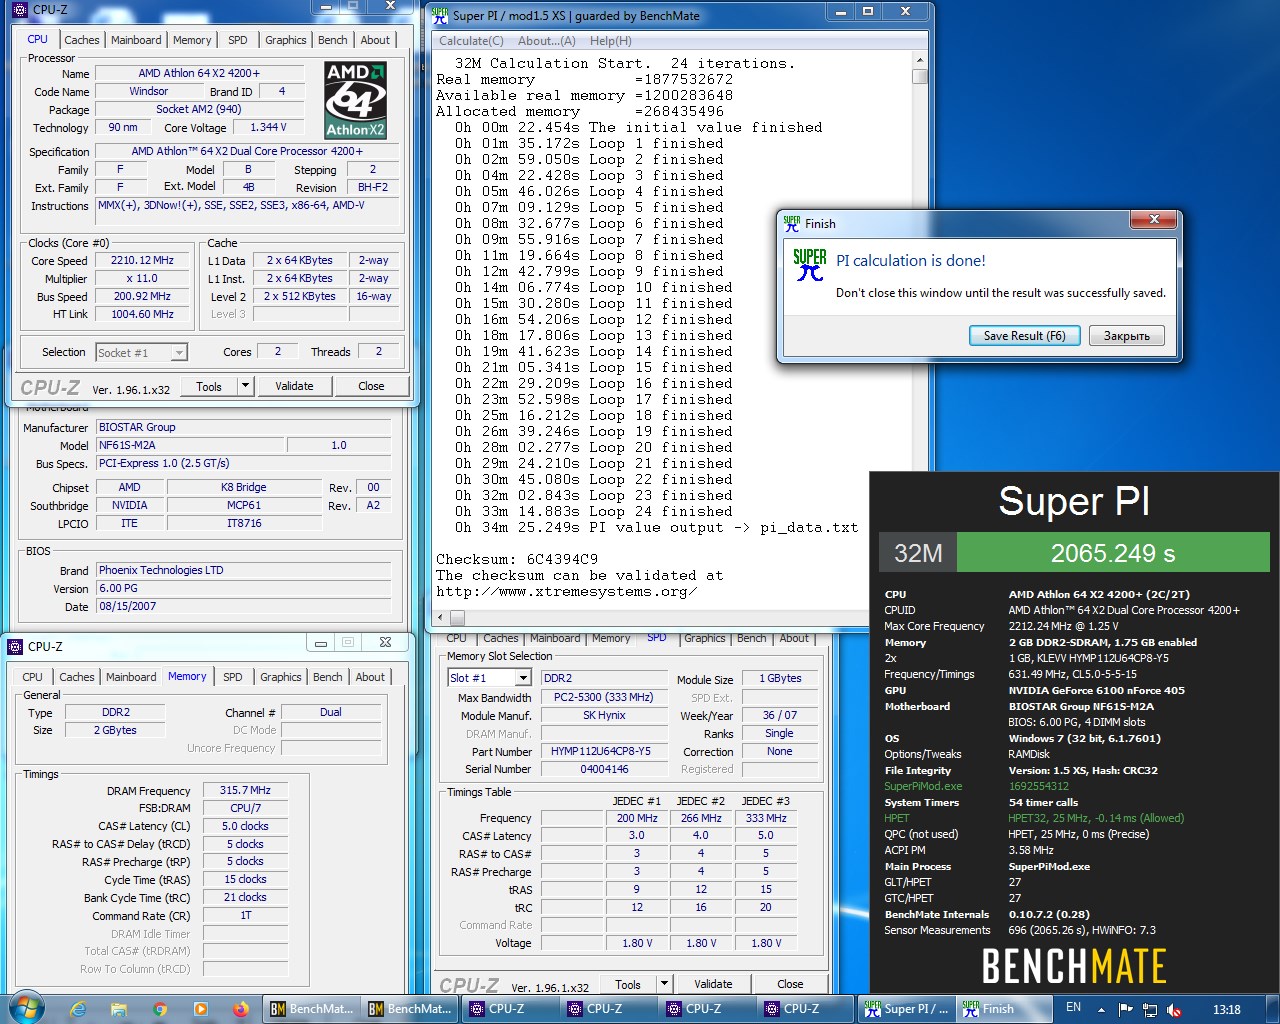
Task: Click the AMD Athlon 64 X2 logo
Action: (x=355, y=100)
